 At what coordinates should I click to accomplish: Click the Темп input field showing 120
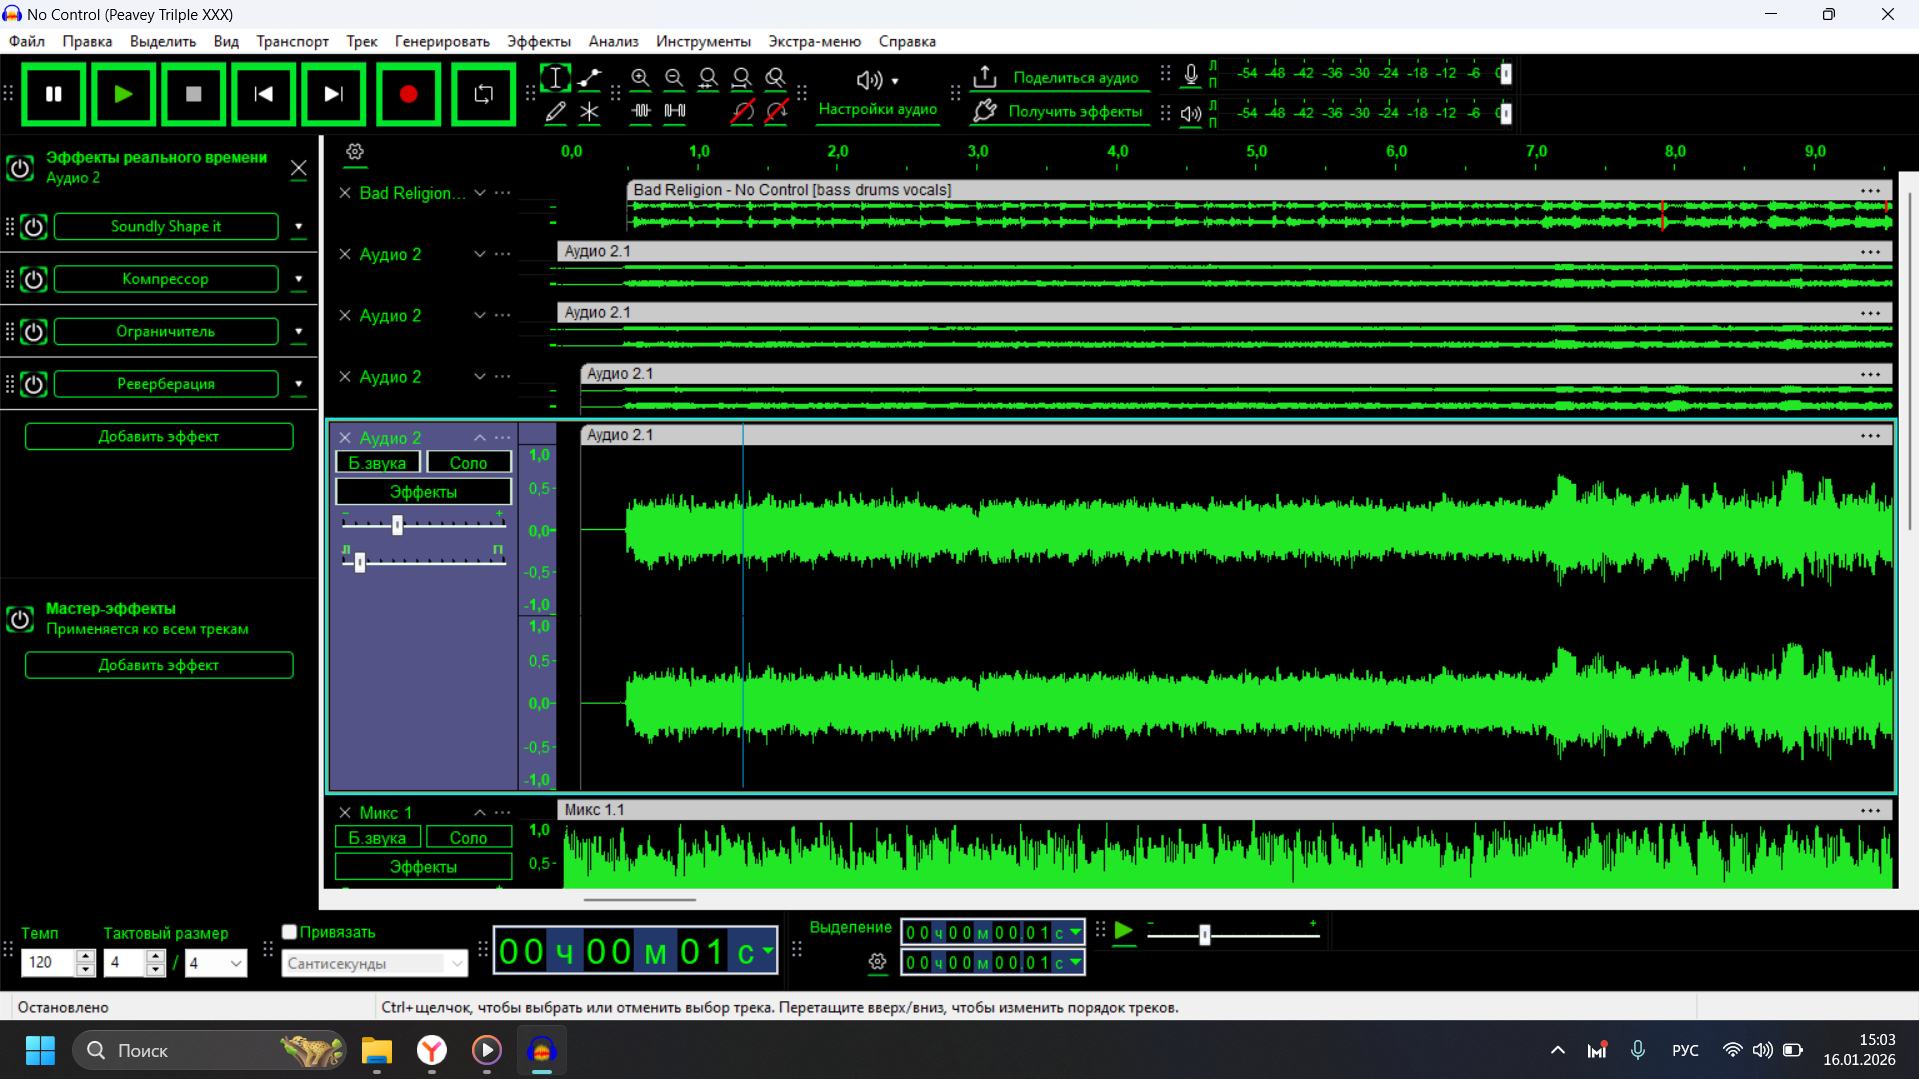(x=48, y=963)
